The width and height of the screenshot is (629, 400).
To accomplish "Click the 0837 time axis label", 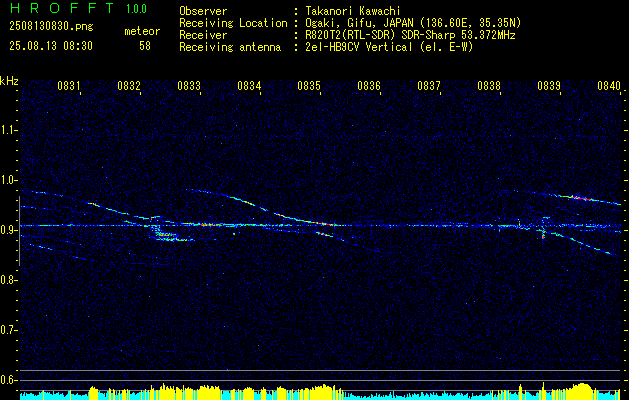I will tap(429, 85).
